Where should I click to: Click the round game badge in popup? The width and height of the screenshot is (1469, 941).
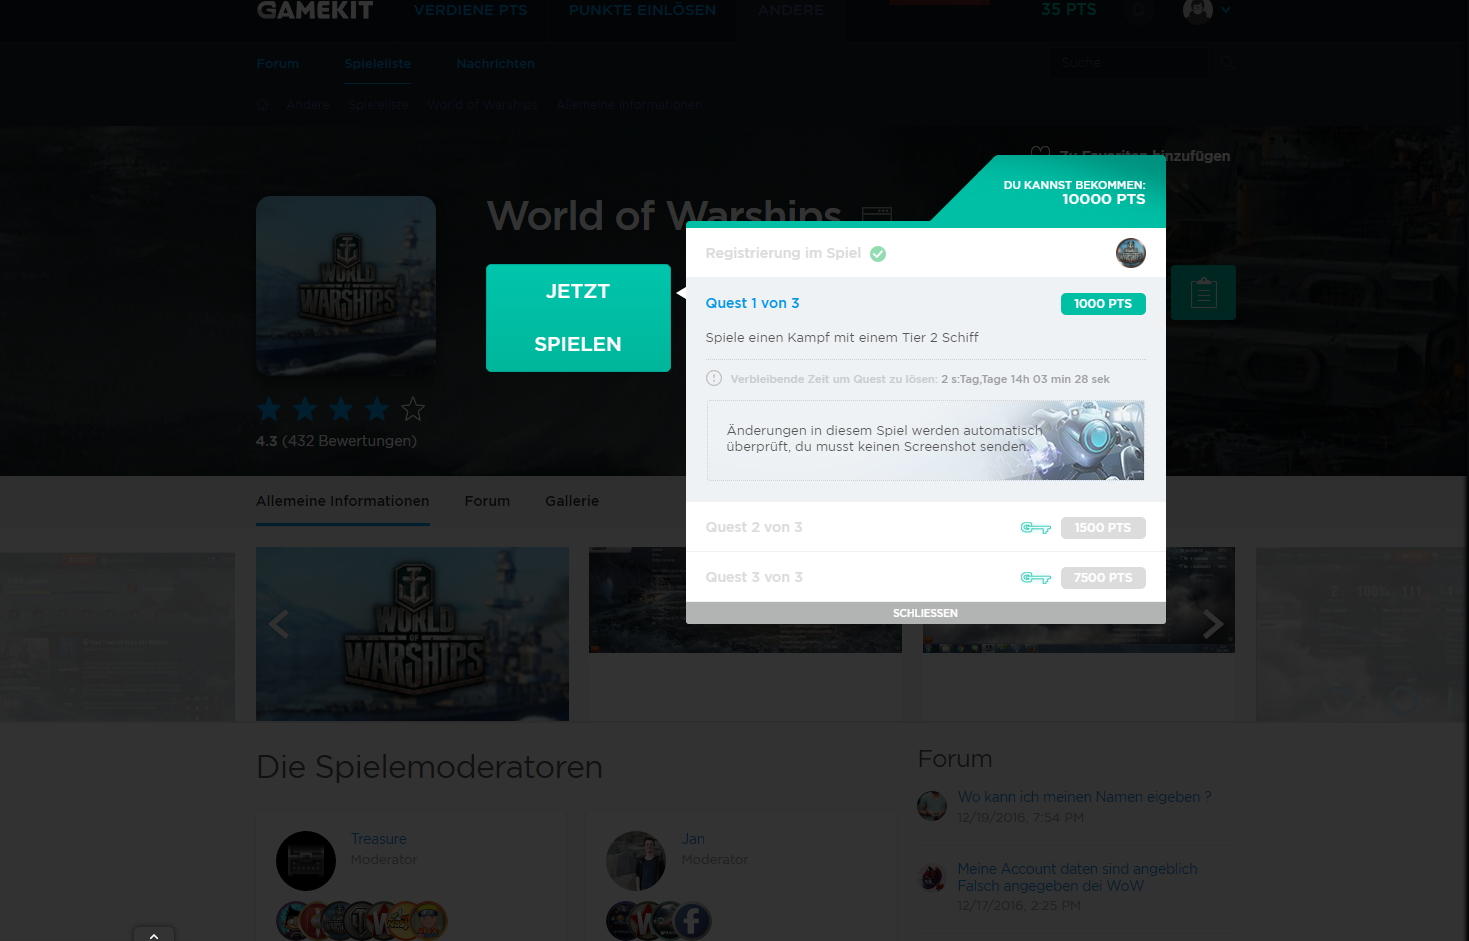[x=1131, y=253]
